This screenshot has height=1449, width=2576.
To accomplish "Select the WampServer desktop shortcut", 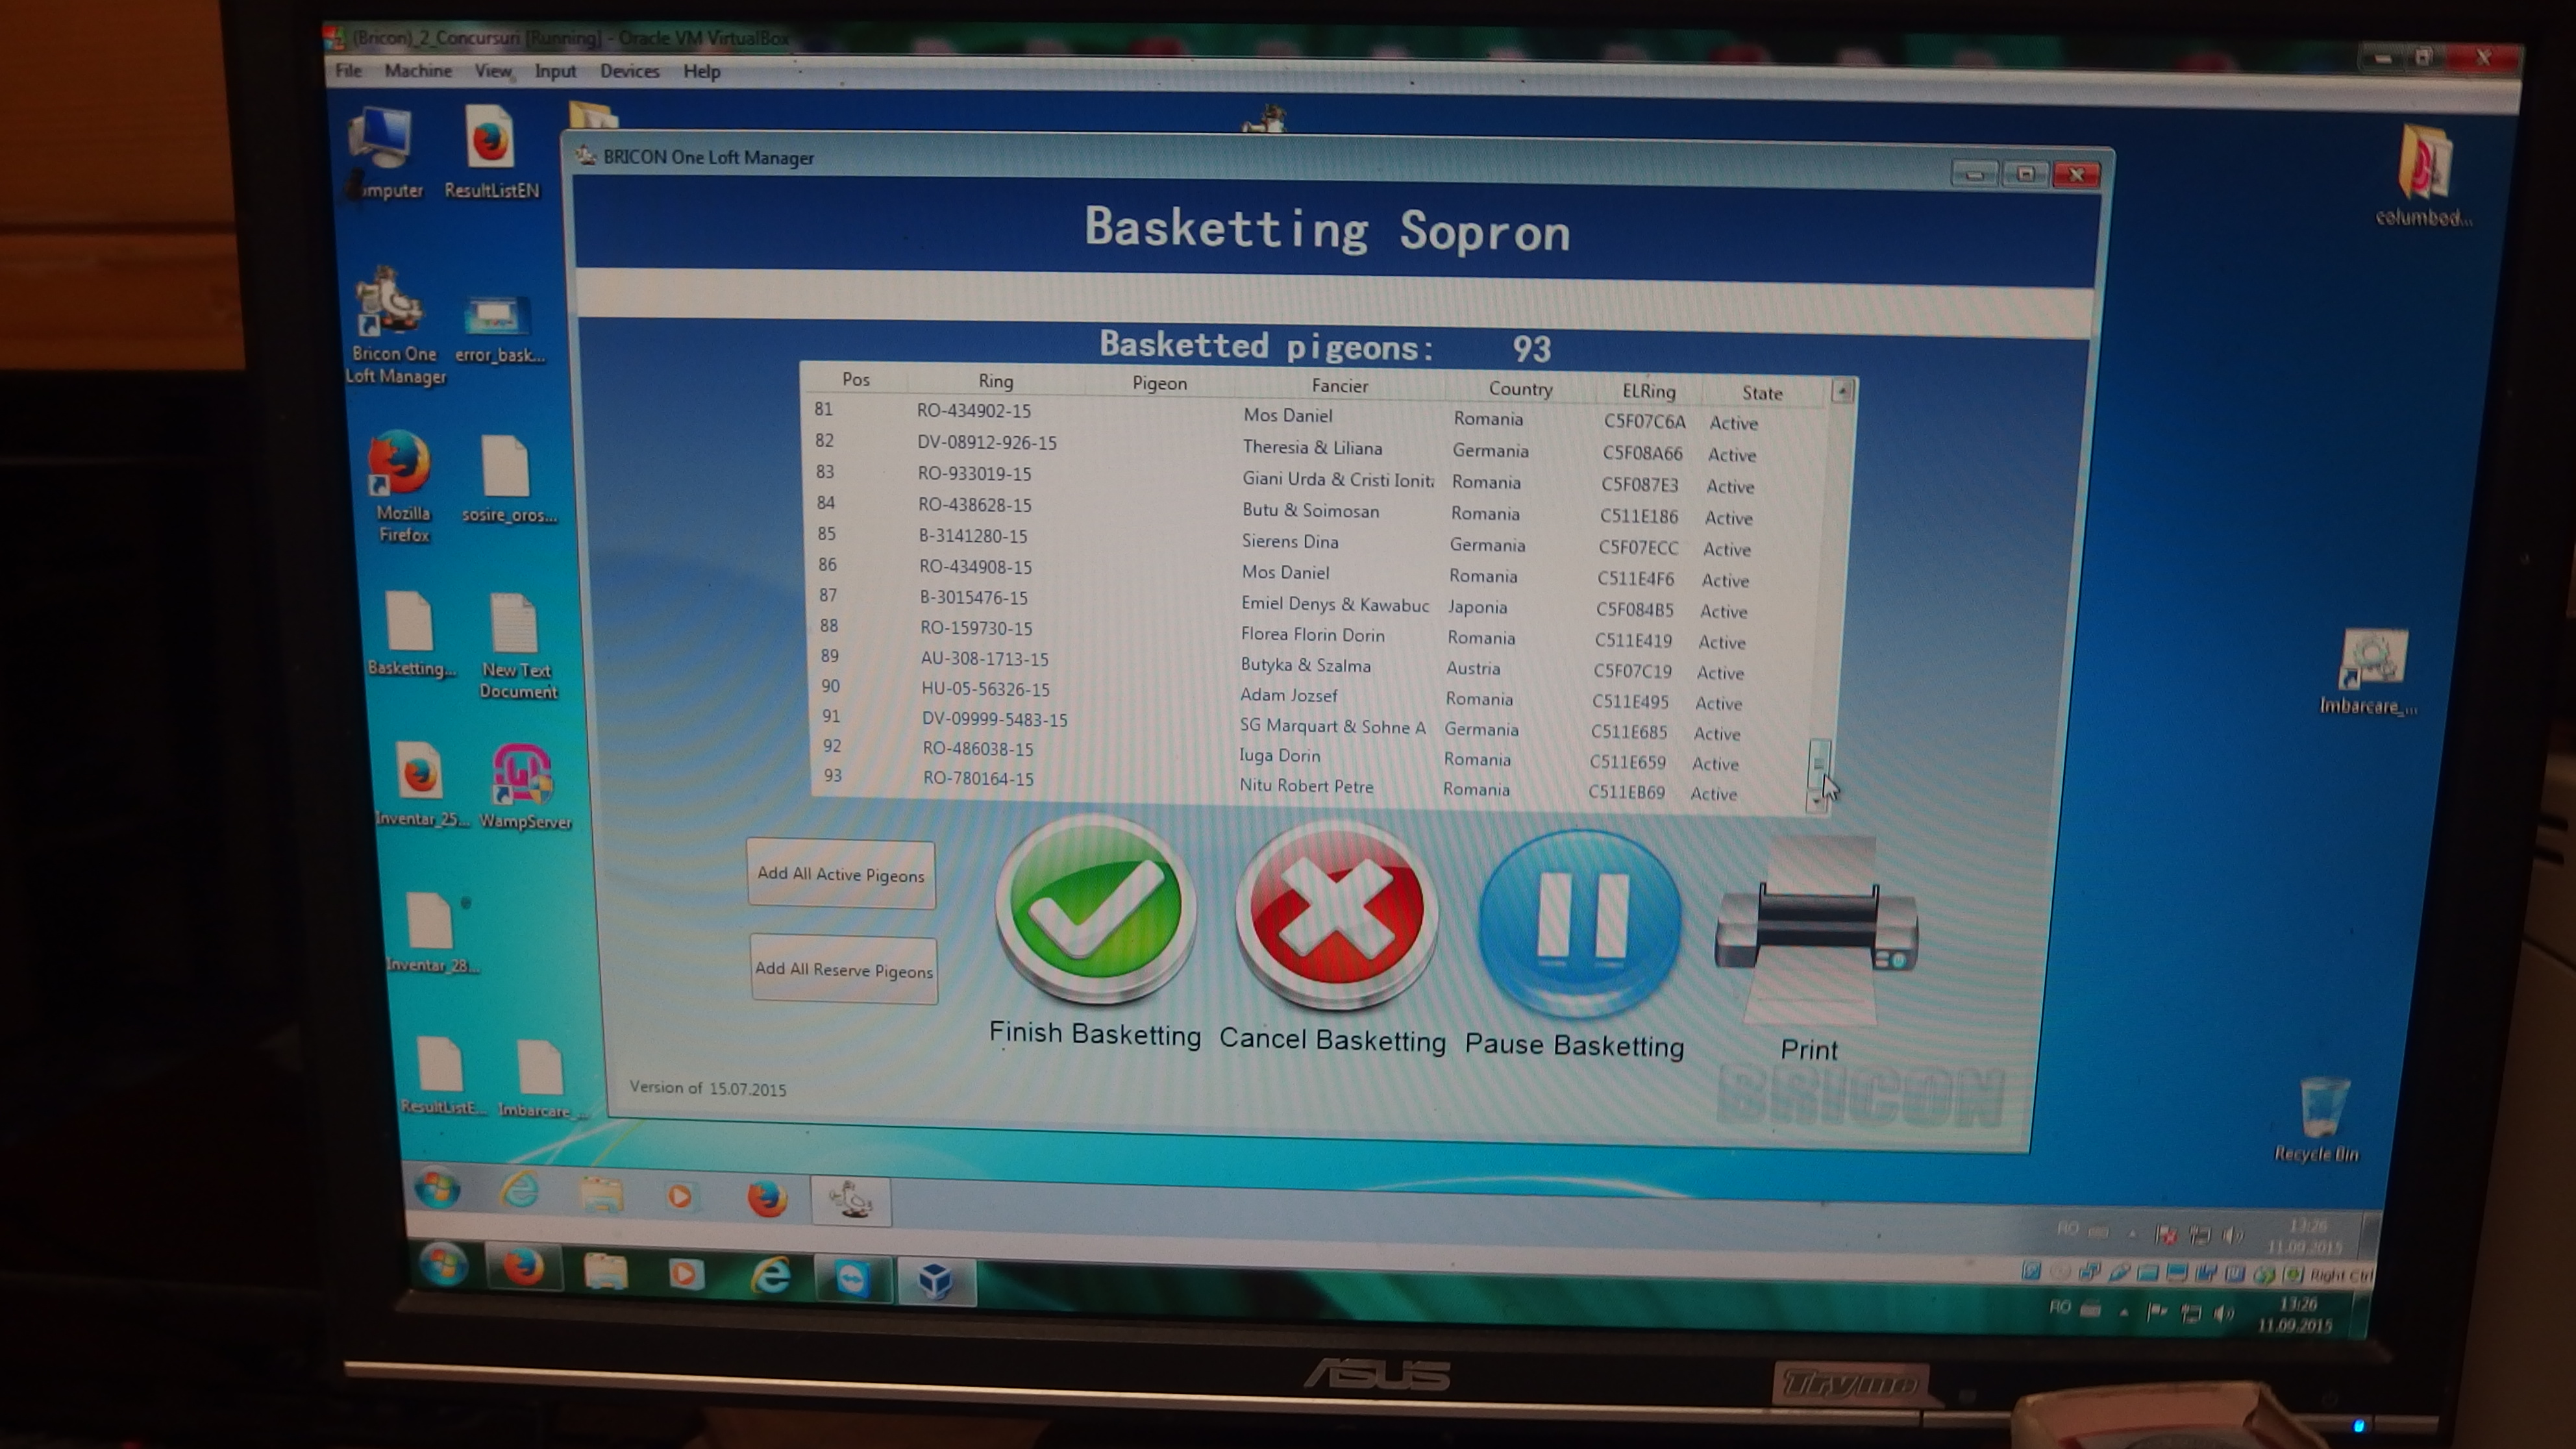I will tap(524, 787).
